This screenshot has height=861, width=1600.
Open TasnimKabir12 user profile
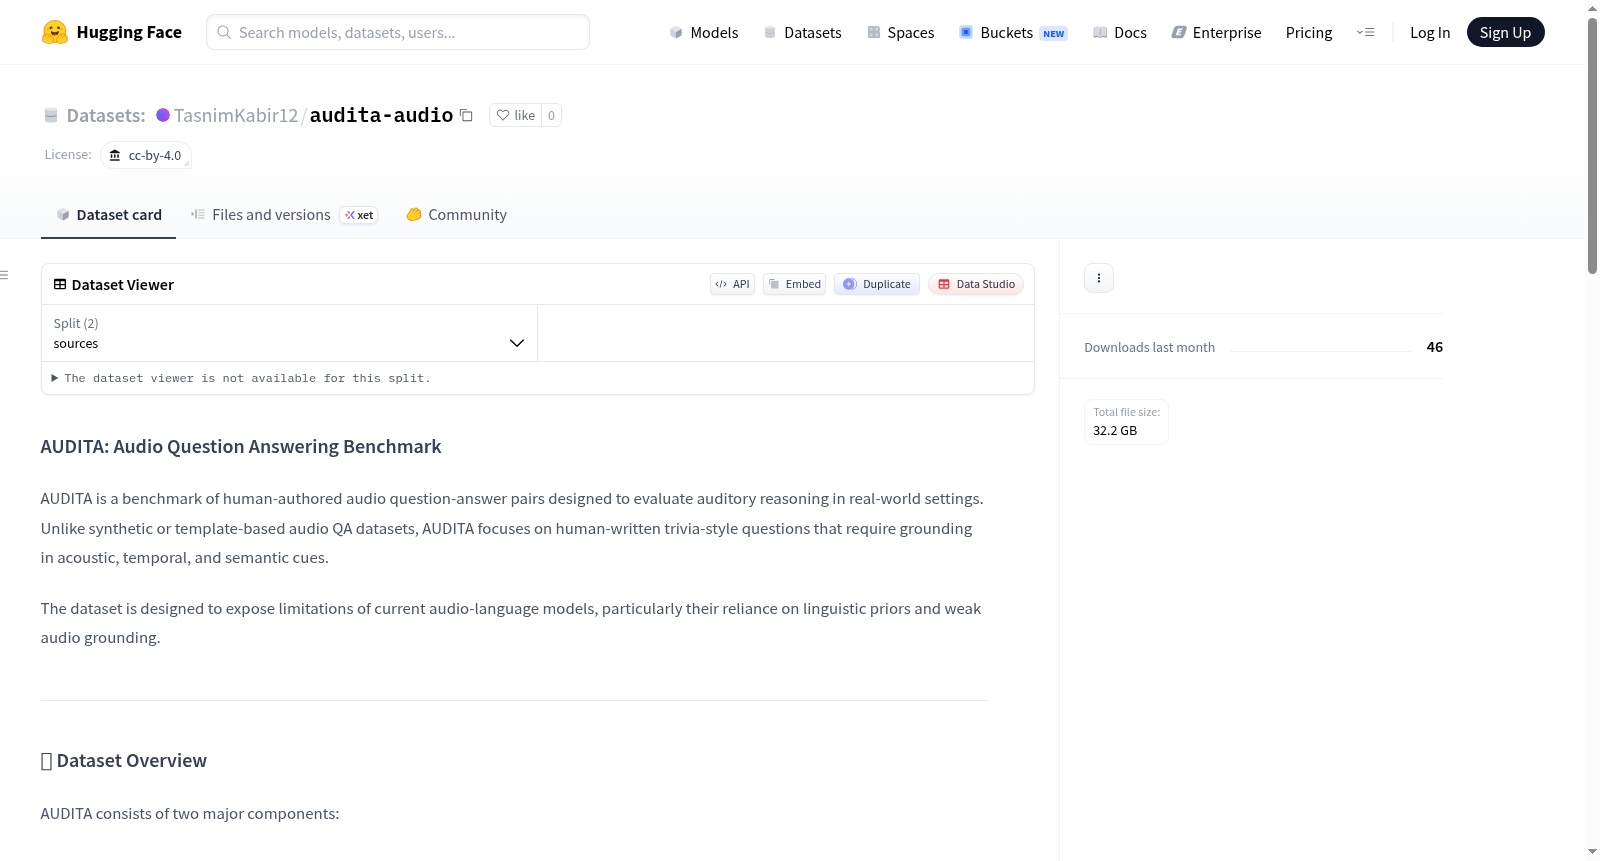click(236, 115)
